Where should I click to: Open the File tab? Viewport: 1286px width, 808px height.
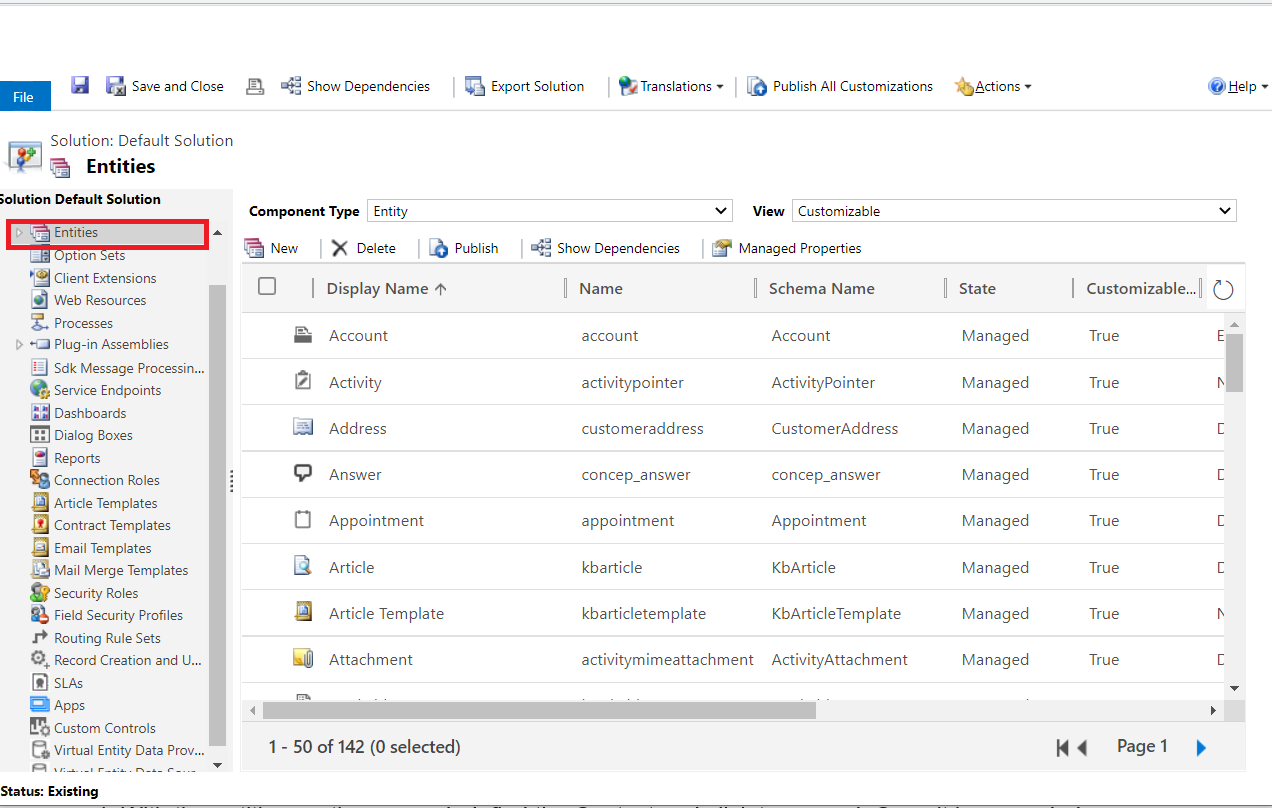coord(24,97)
